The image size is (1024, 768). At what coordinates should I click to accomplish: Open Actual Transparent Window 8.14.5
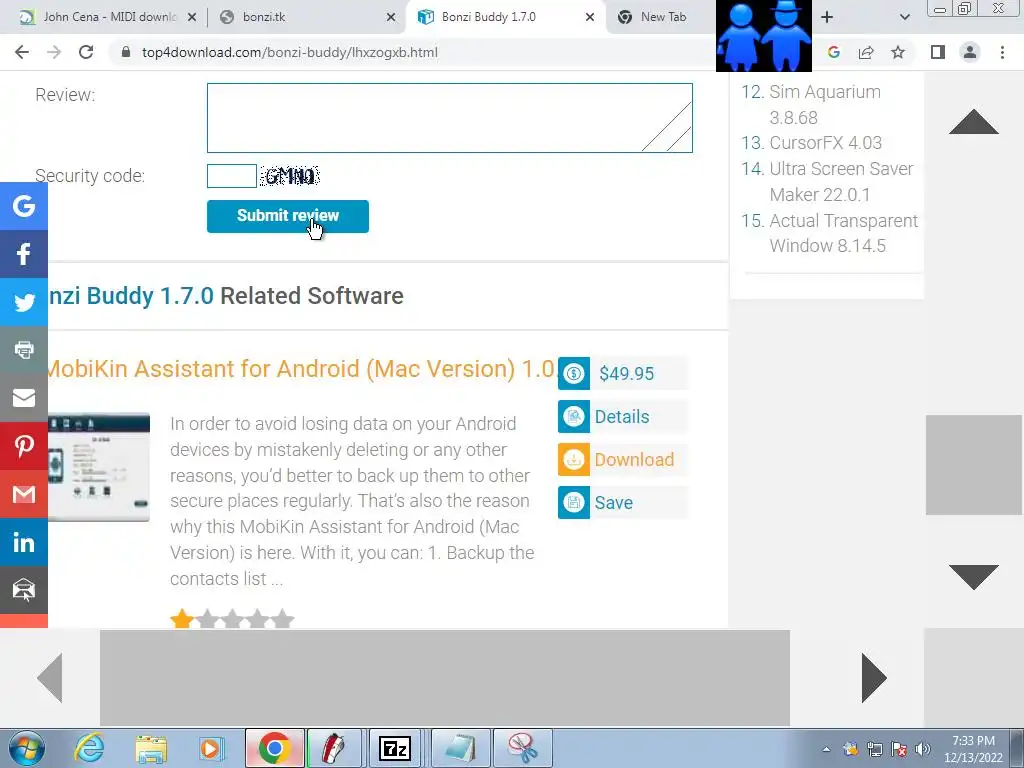pos(843,233)
